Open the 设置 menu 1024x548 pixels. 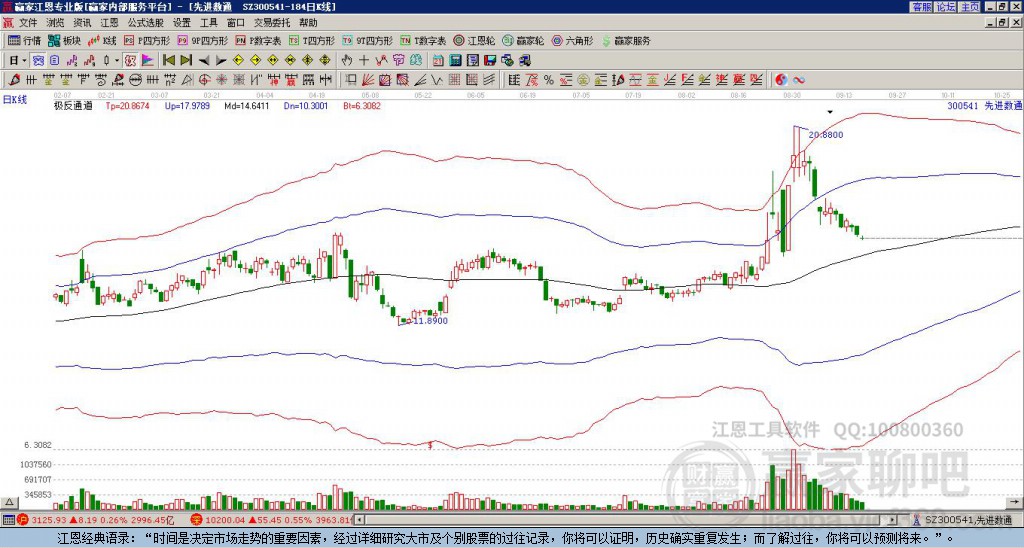coord(182,23)
